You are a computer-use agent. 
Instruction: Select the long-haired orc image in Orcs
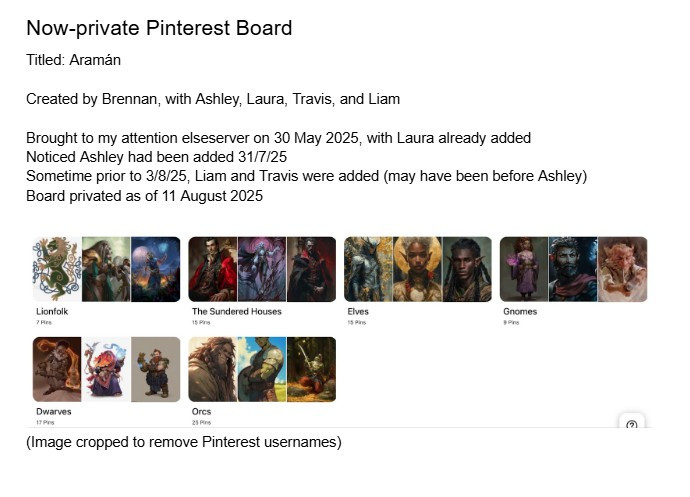click(x=212, y=369)
